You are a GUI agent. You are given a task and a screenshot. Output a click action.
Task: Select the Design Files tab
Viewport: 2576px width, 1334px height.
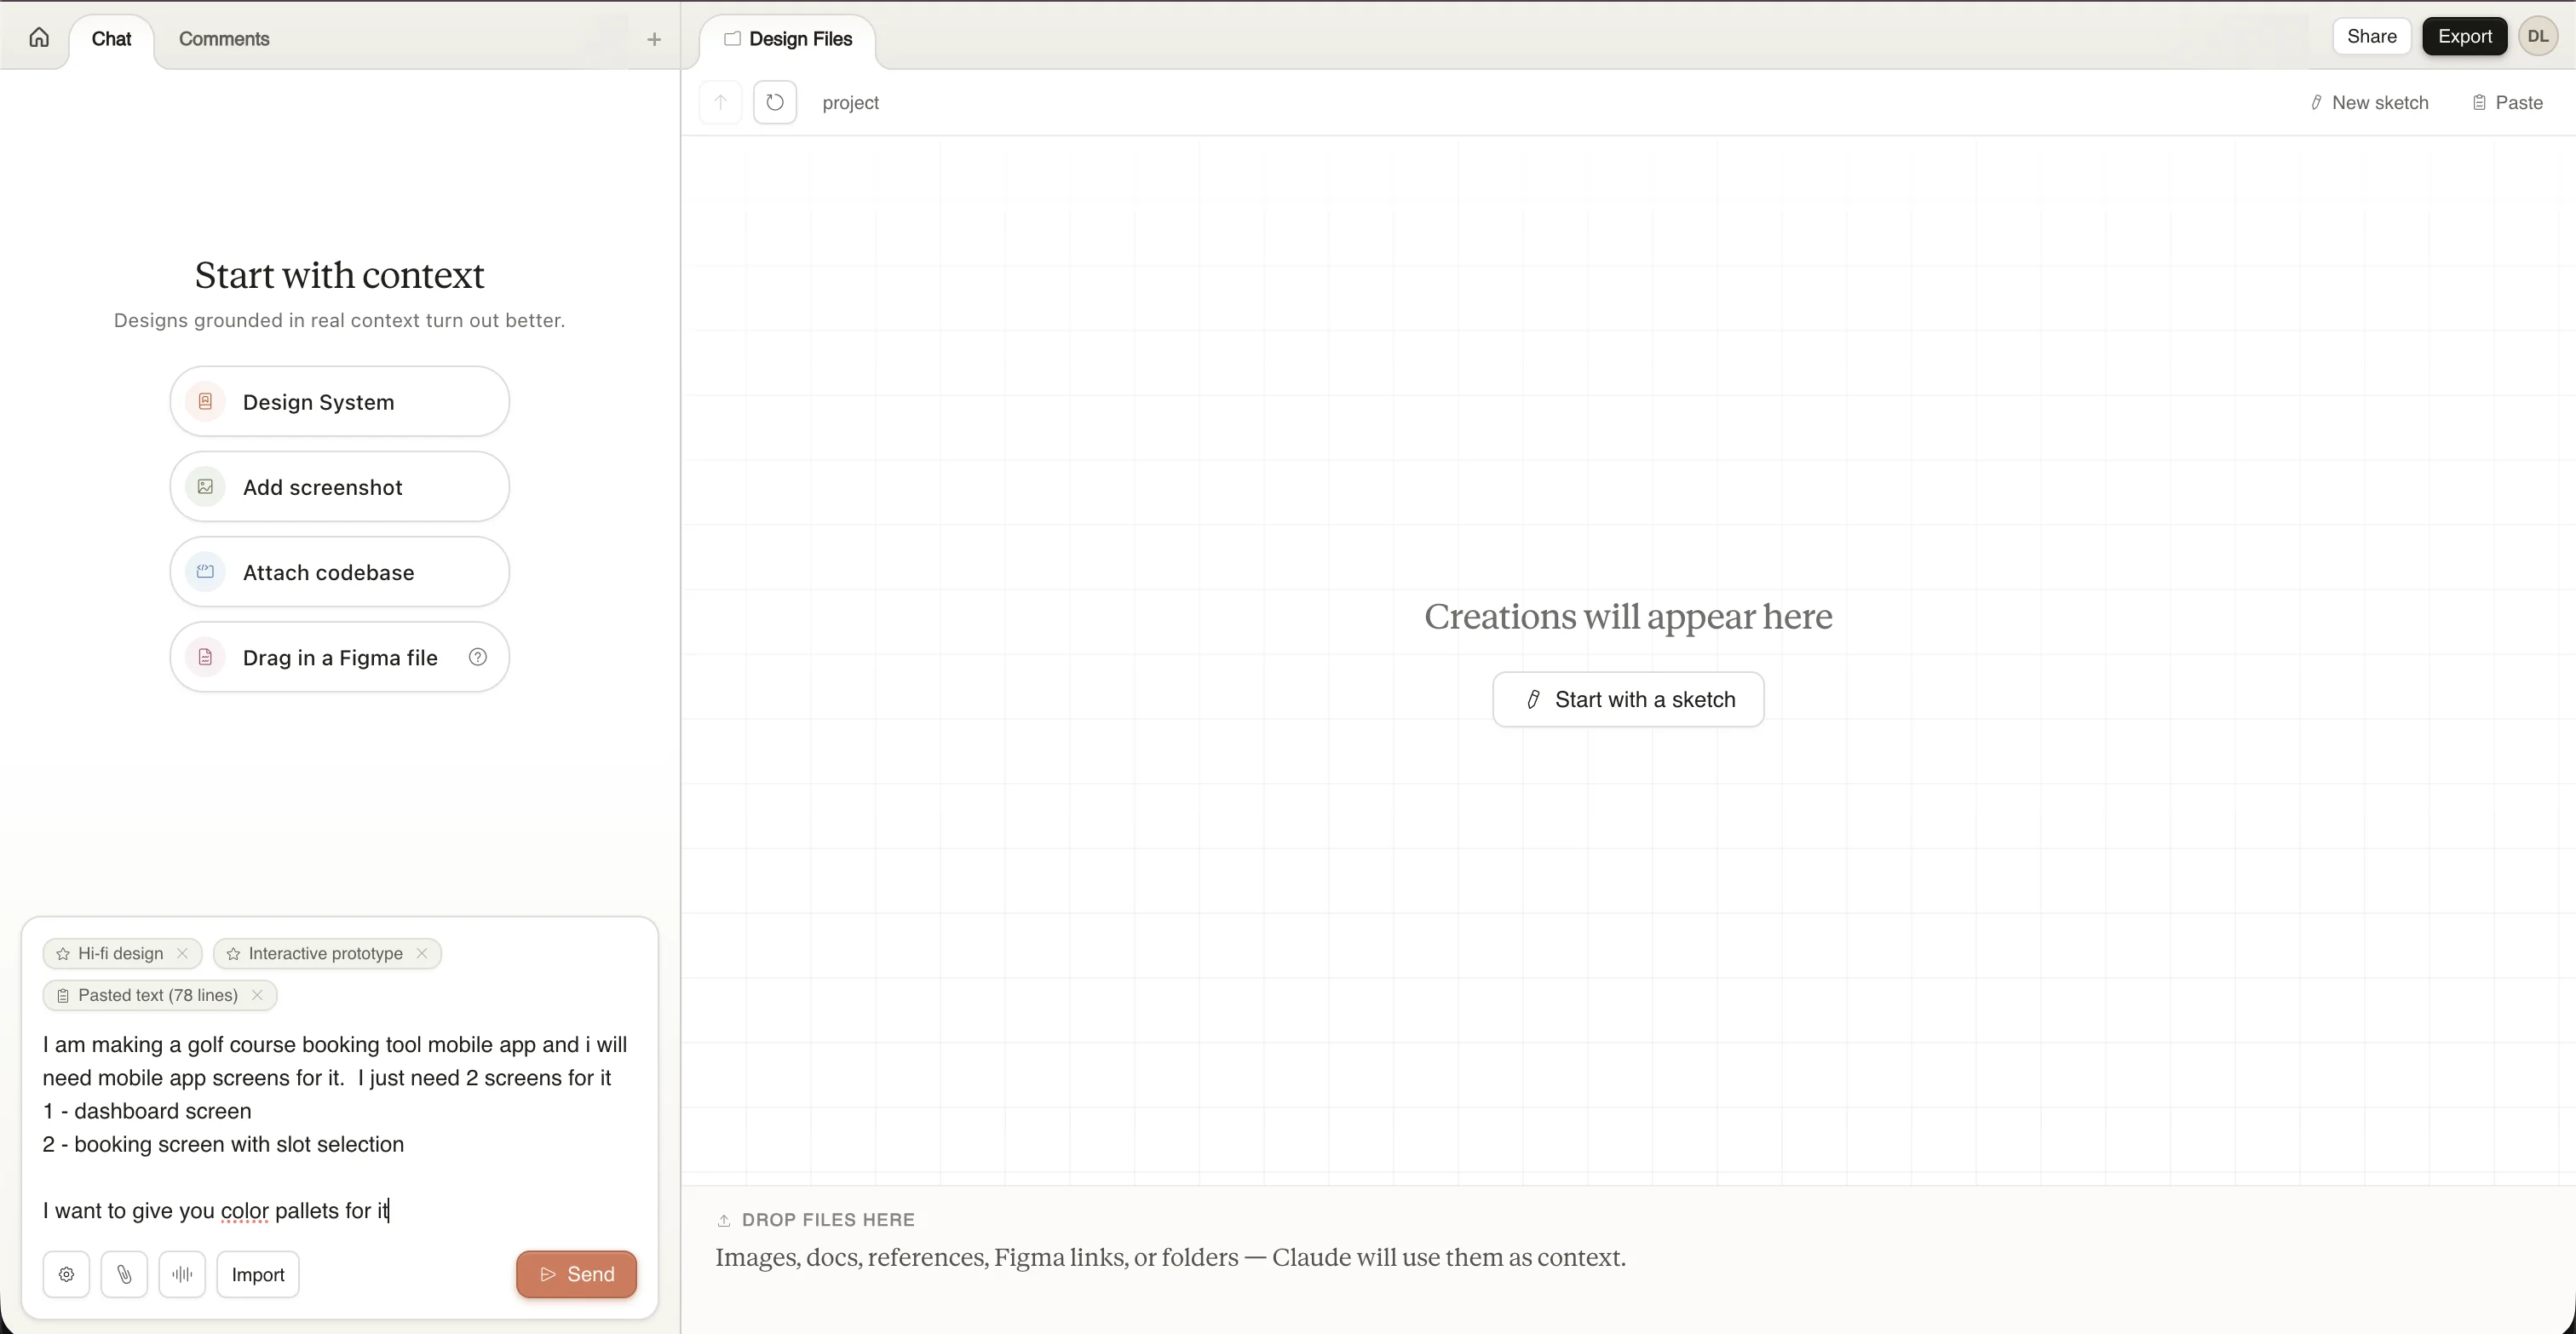click(788, 39)
